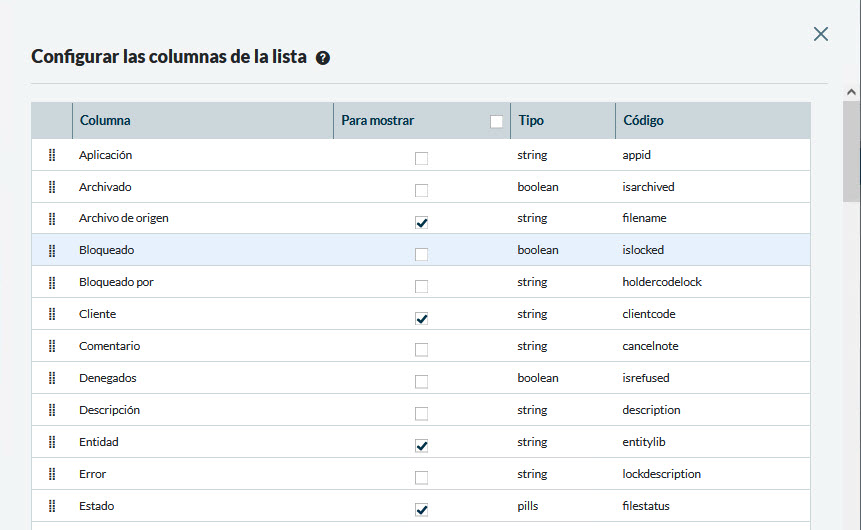Click the drag handle for Entidad
Viewport: 861px width, 530px height.
52,442
